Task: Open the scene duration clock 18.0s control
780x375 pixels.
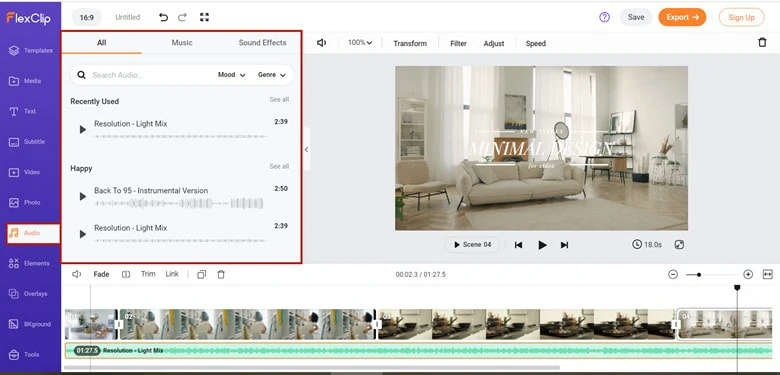Action: pyautogui.click(x=647, y=245)
